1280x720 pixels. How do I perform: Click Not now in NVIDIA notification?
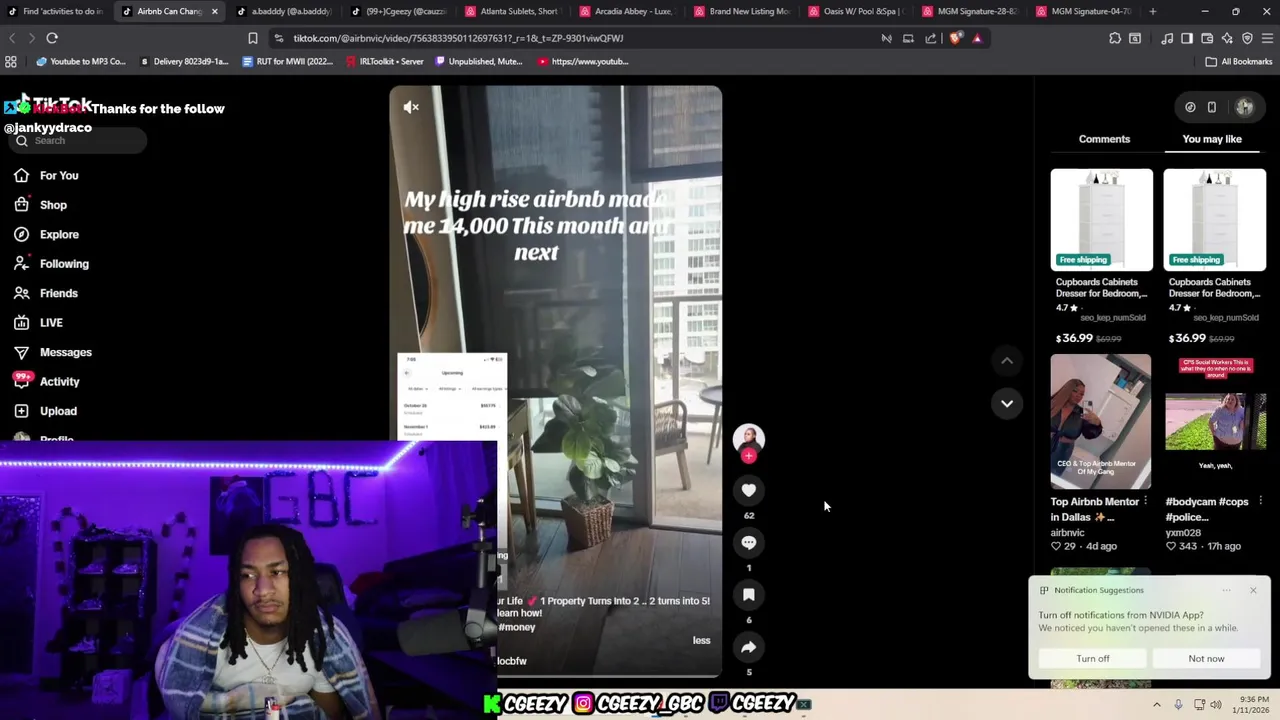click(x=1206, y=658)
